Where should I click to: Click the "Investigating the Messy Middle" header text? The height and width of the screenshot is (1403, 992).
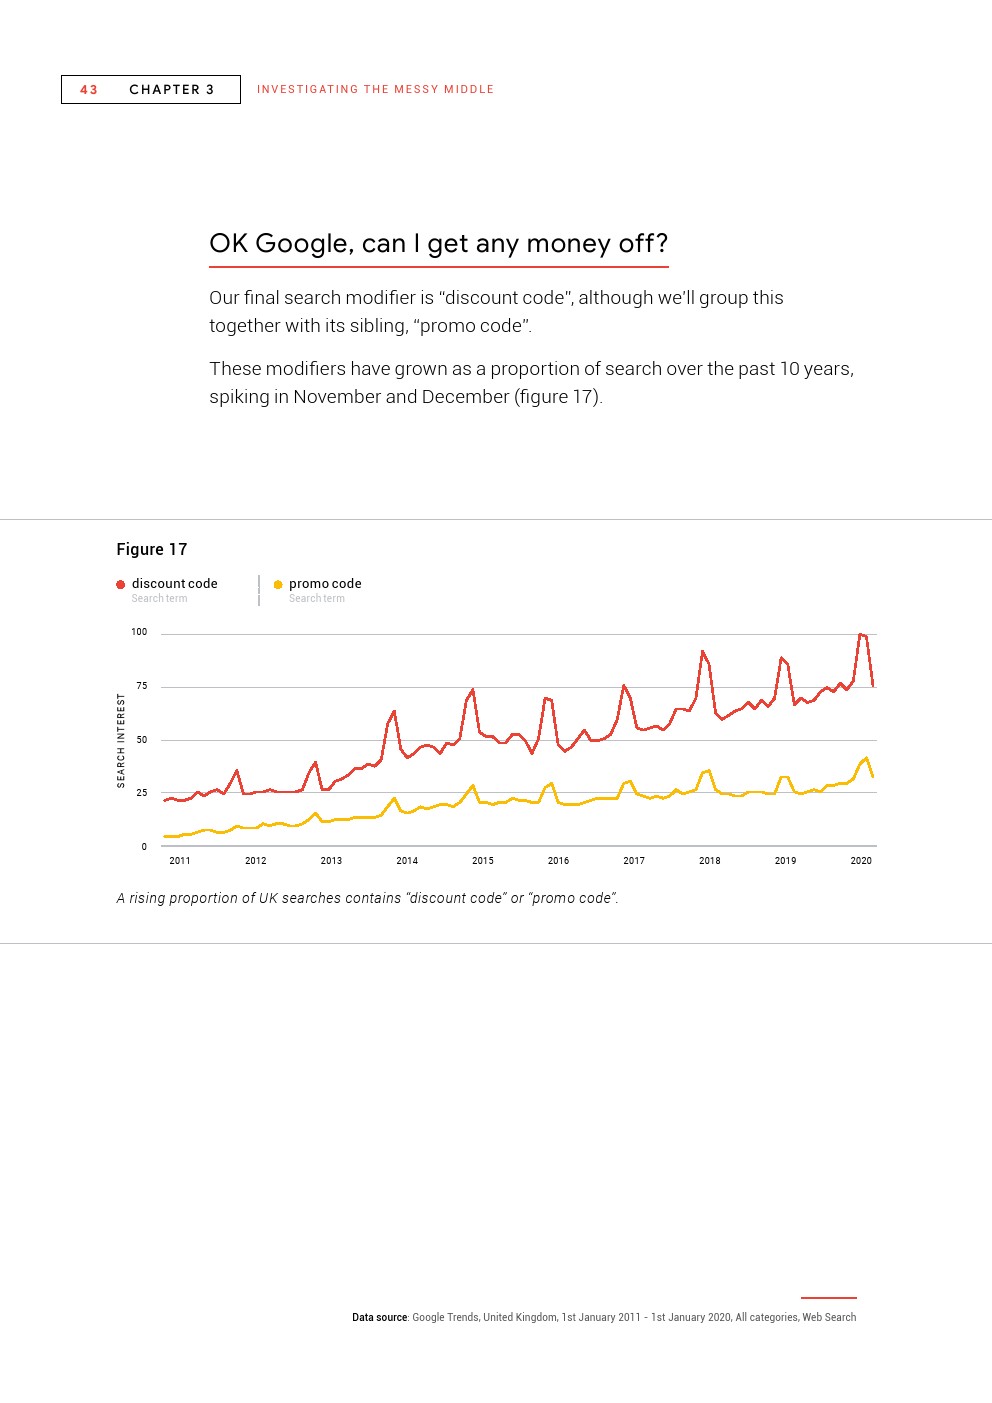(375, 90)
